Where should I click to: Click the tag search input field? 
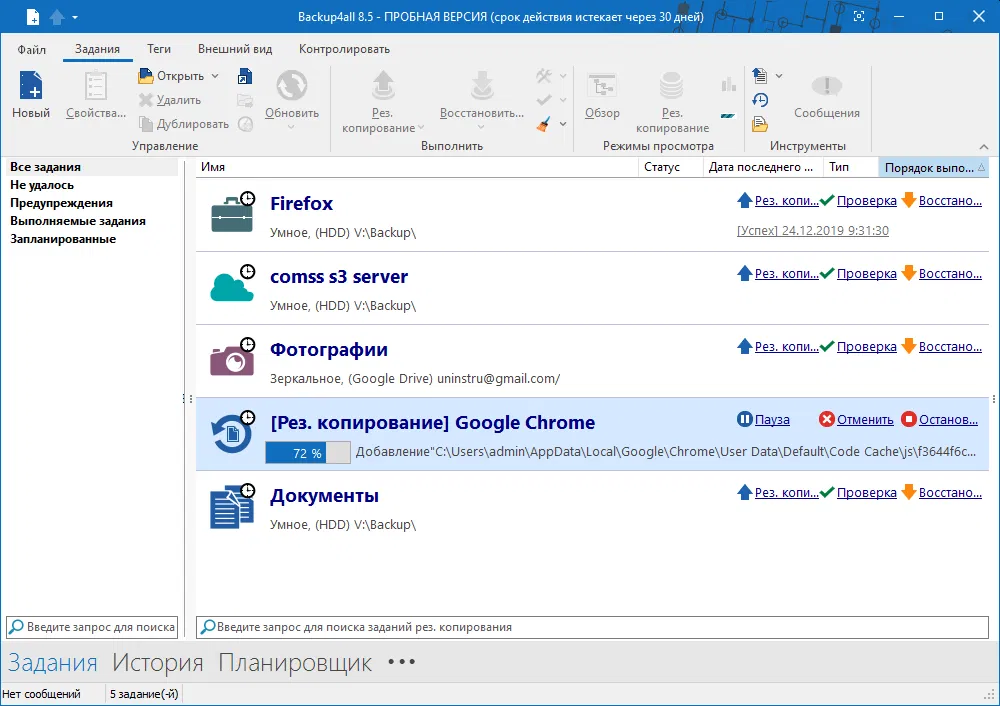(x=92, y=627)
